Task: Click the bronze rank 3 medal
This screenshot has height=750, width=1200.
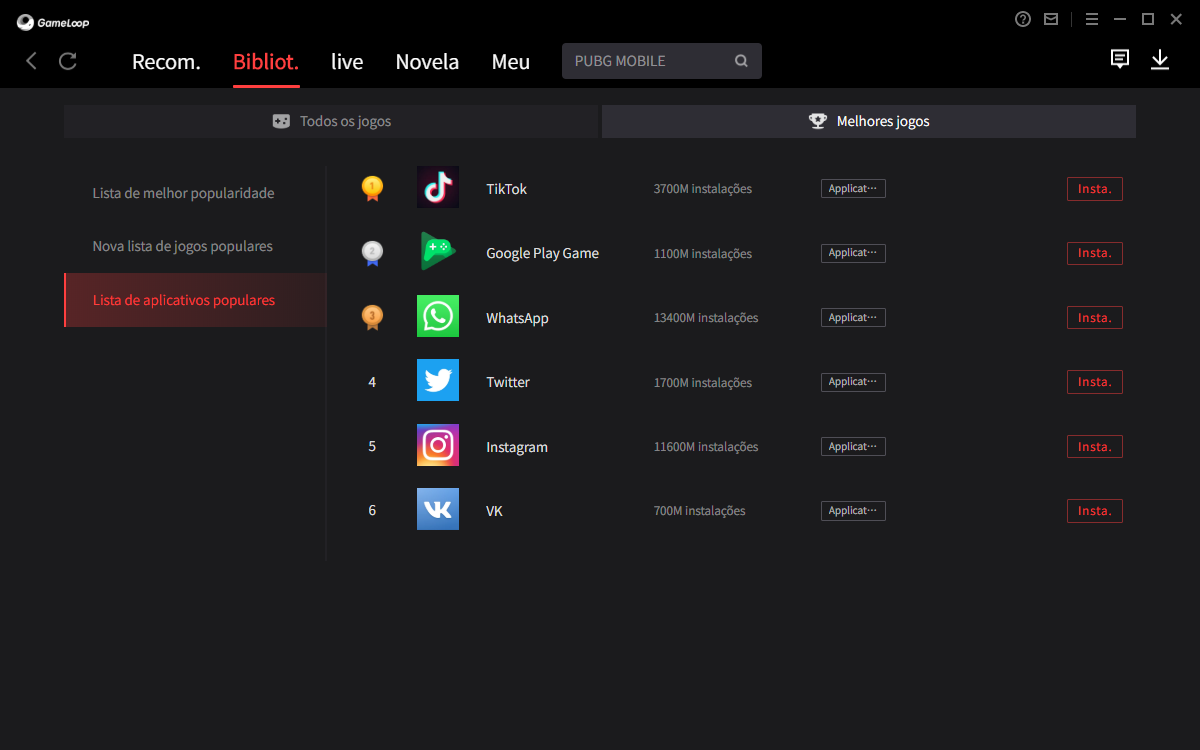Action: pos(372,317)
